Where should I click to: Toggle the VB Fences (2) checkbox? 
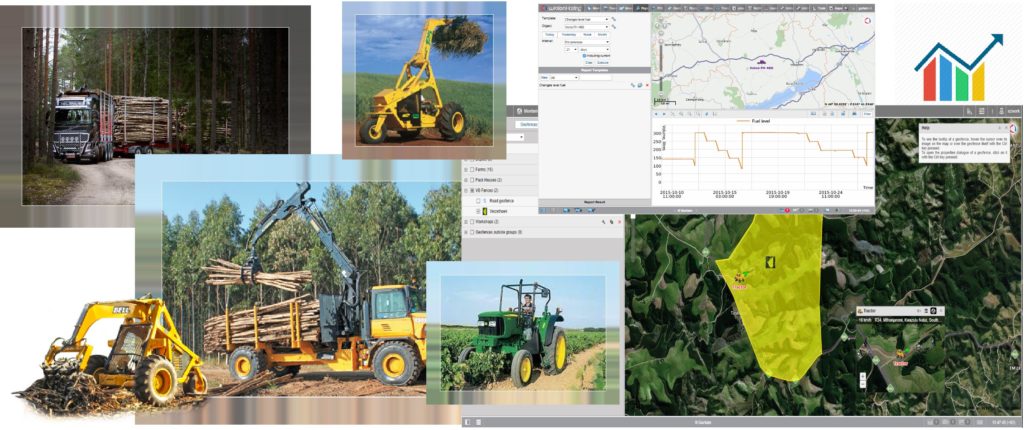click(x=472, y=190)
